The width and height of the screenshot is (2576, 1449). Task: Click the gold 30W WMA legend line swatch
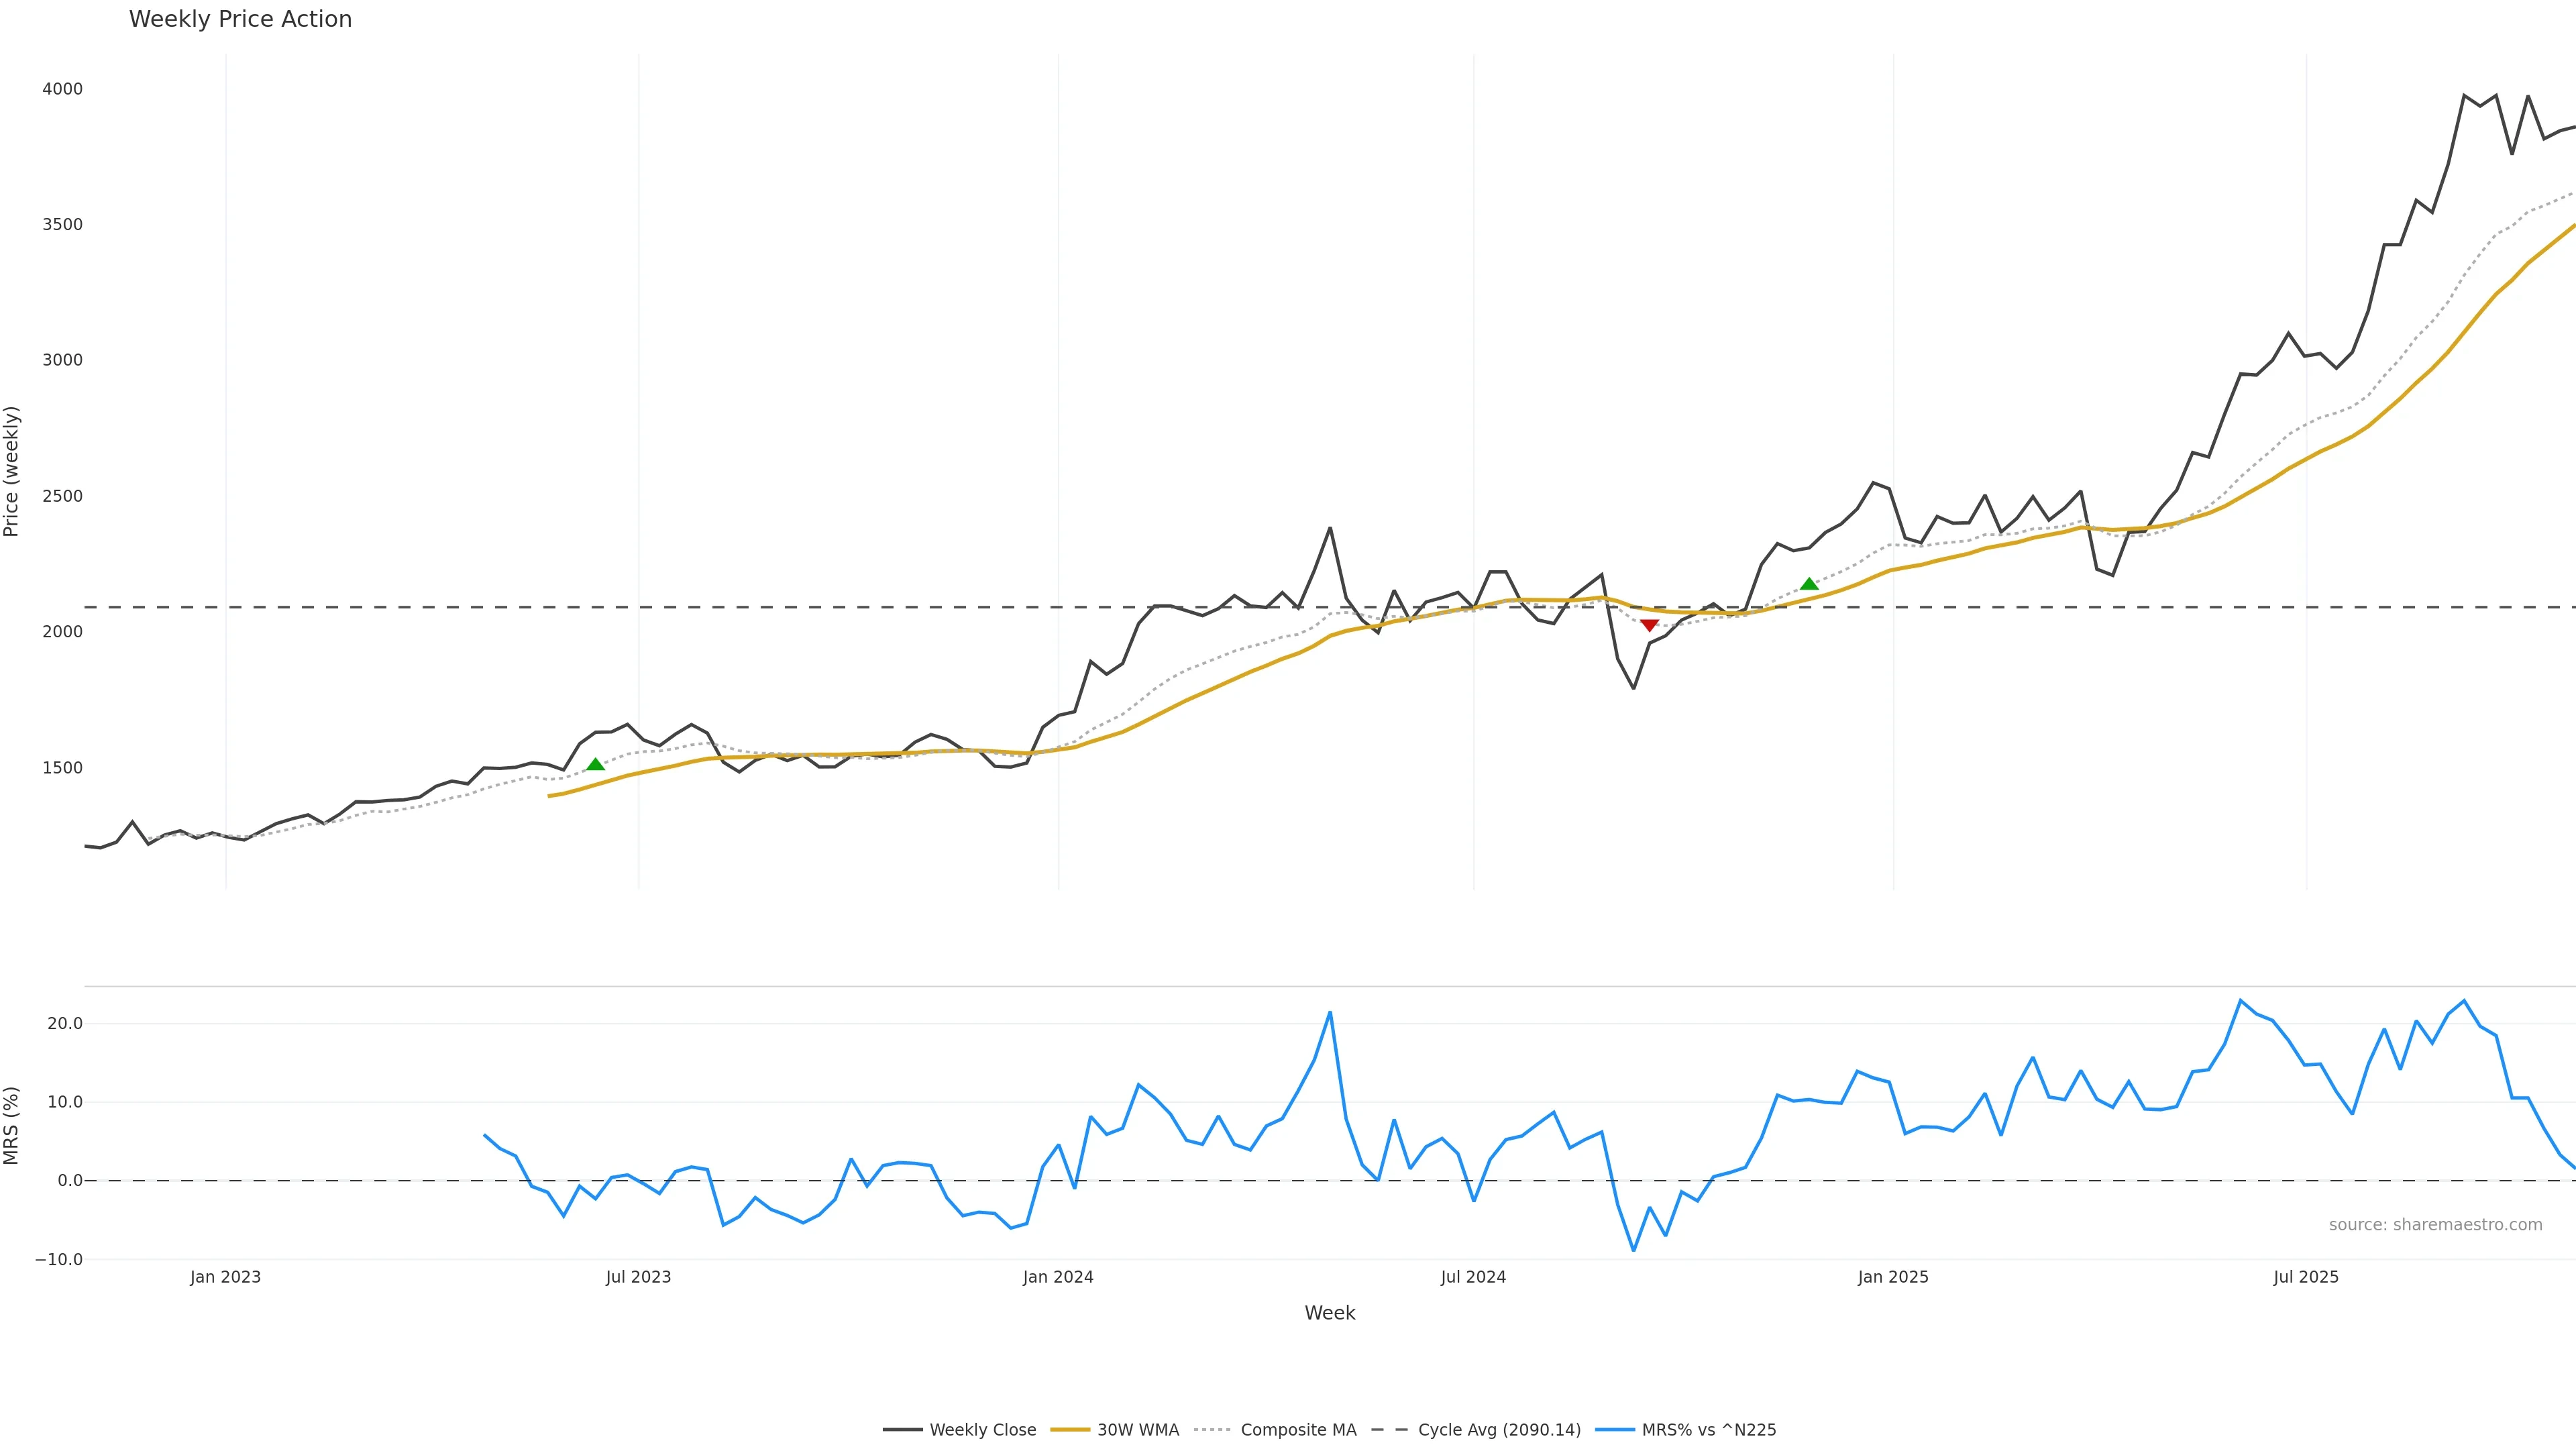[x=1069, y=1430]
